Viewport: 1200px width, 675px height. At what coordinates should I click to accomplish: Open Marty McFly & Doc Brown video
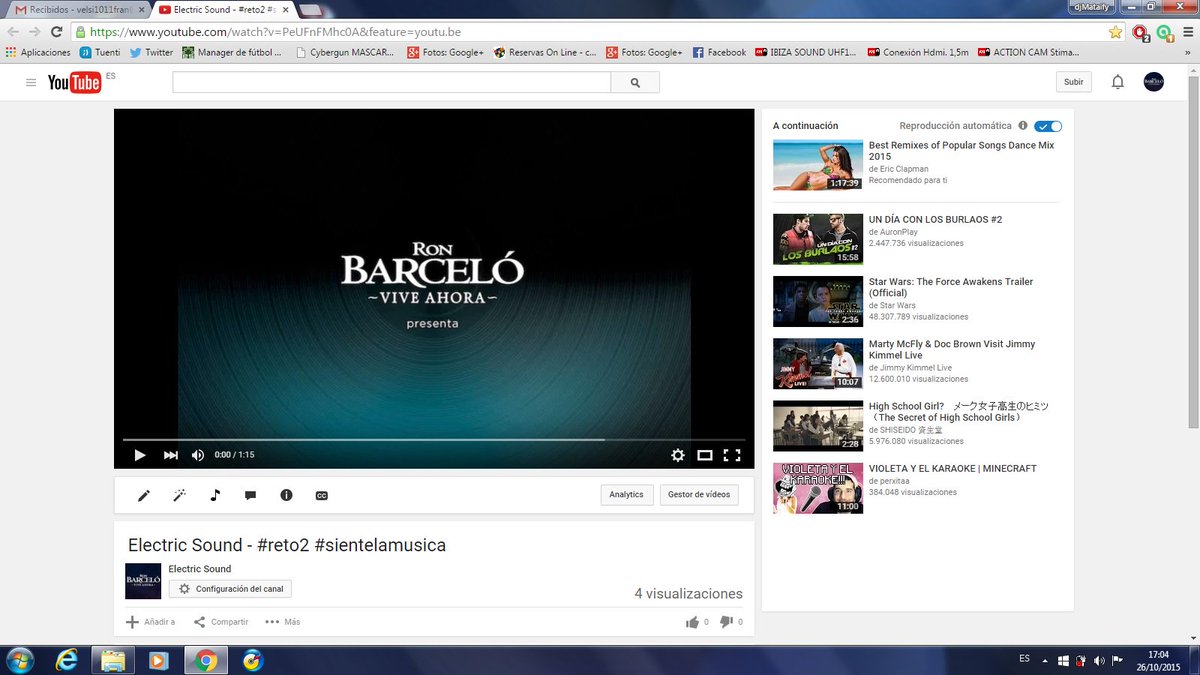point(952,349)
